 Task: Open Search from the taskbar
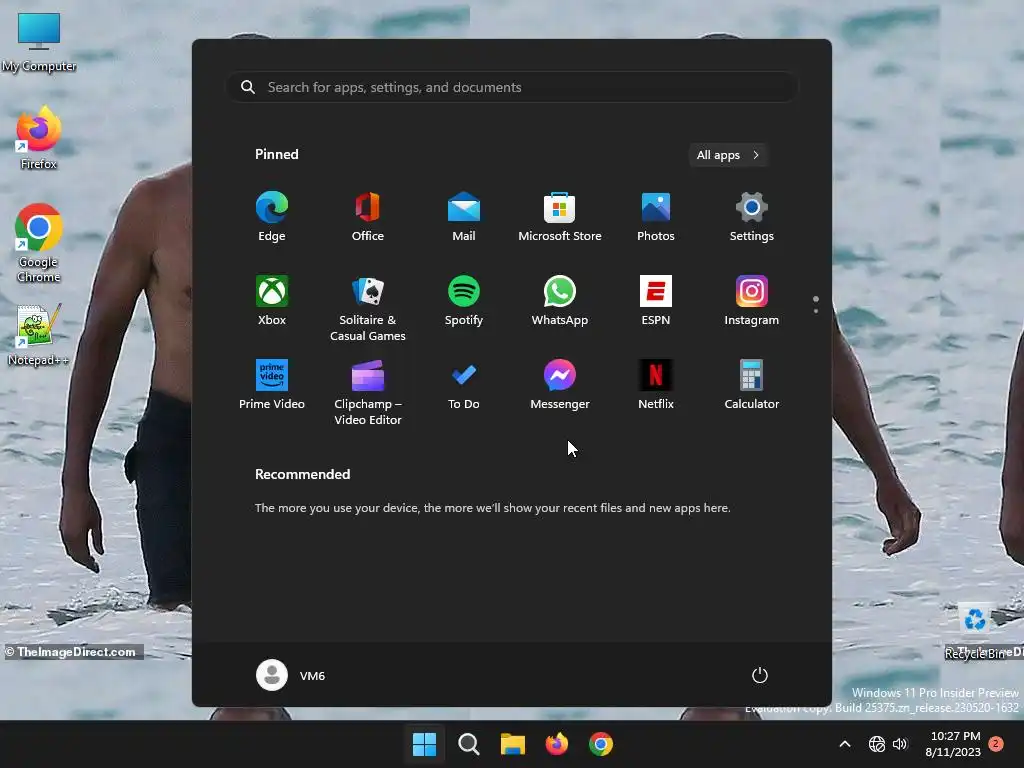[469, 744]
